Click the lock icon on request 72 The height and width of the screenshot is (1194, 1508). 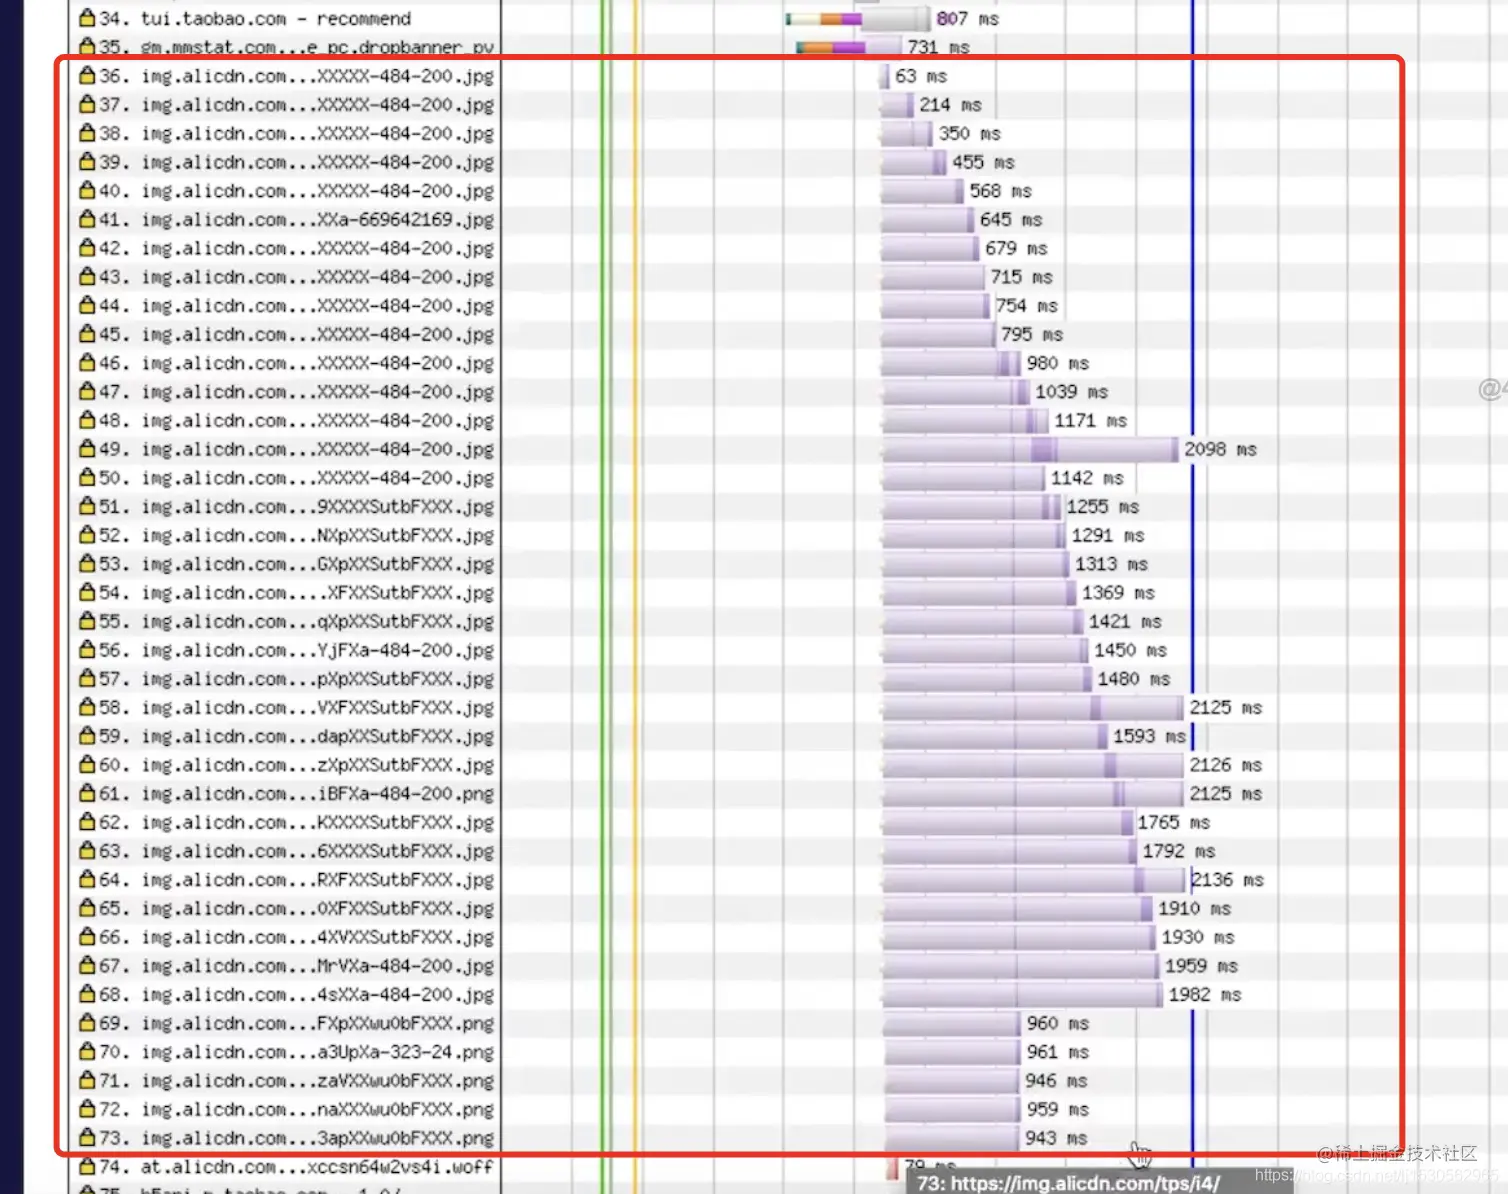click(87, 1109)
